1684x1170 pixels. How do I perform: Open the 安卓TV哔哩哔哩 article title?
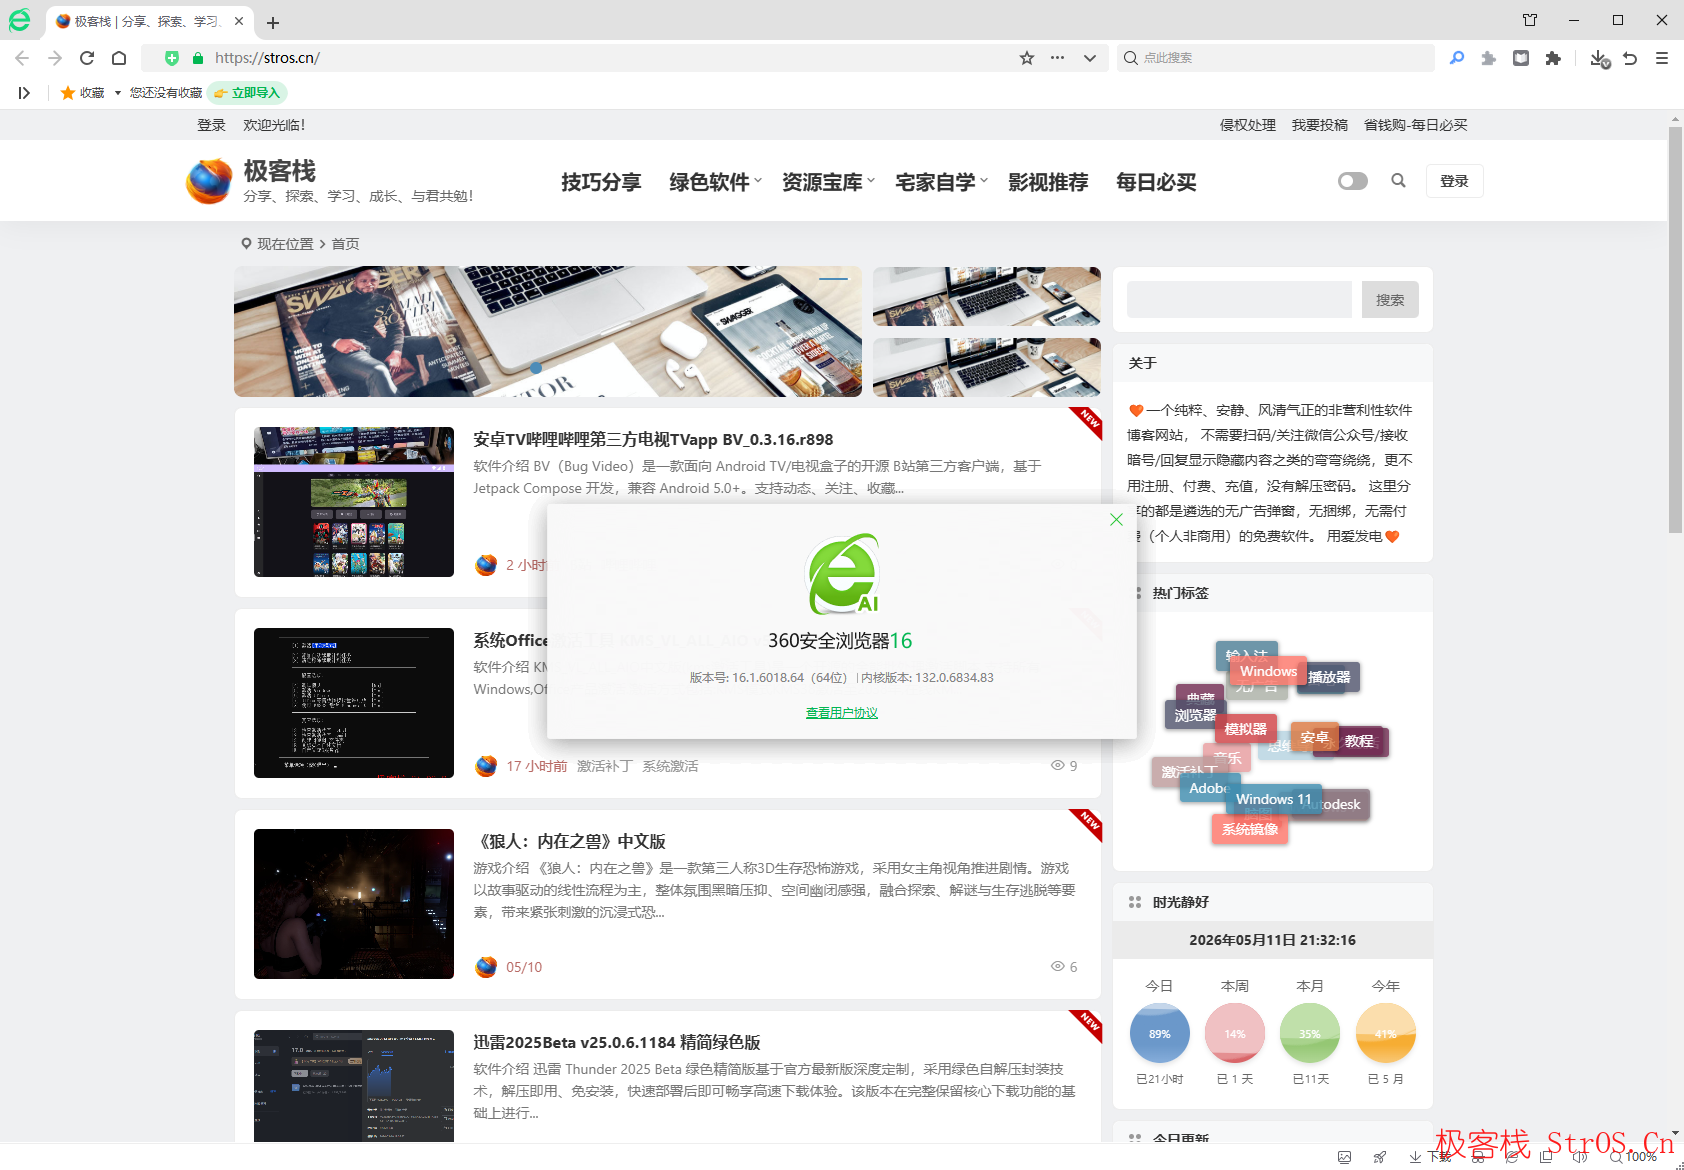click(653, 440)
